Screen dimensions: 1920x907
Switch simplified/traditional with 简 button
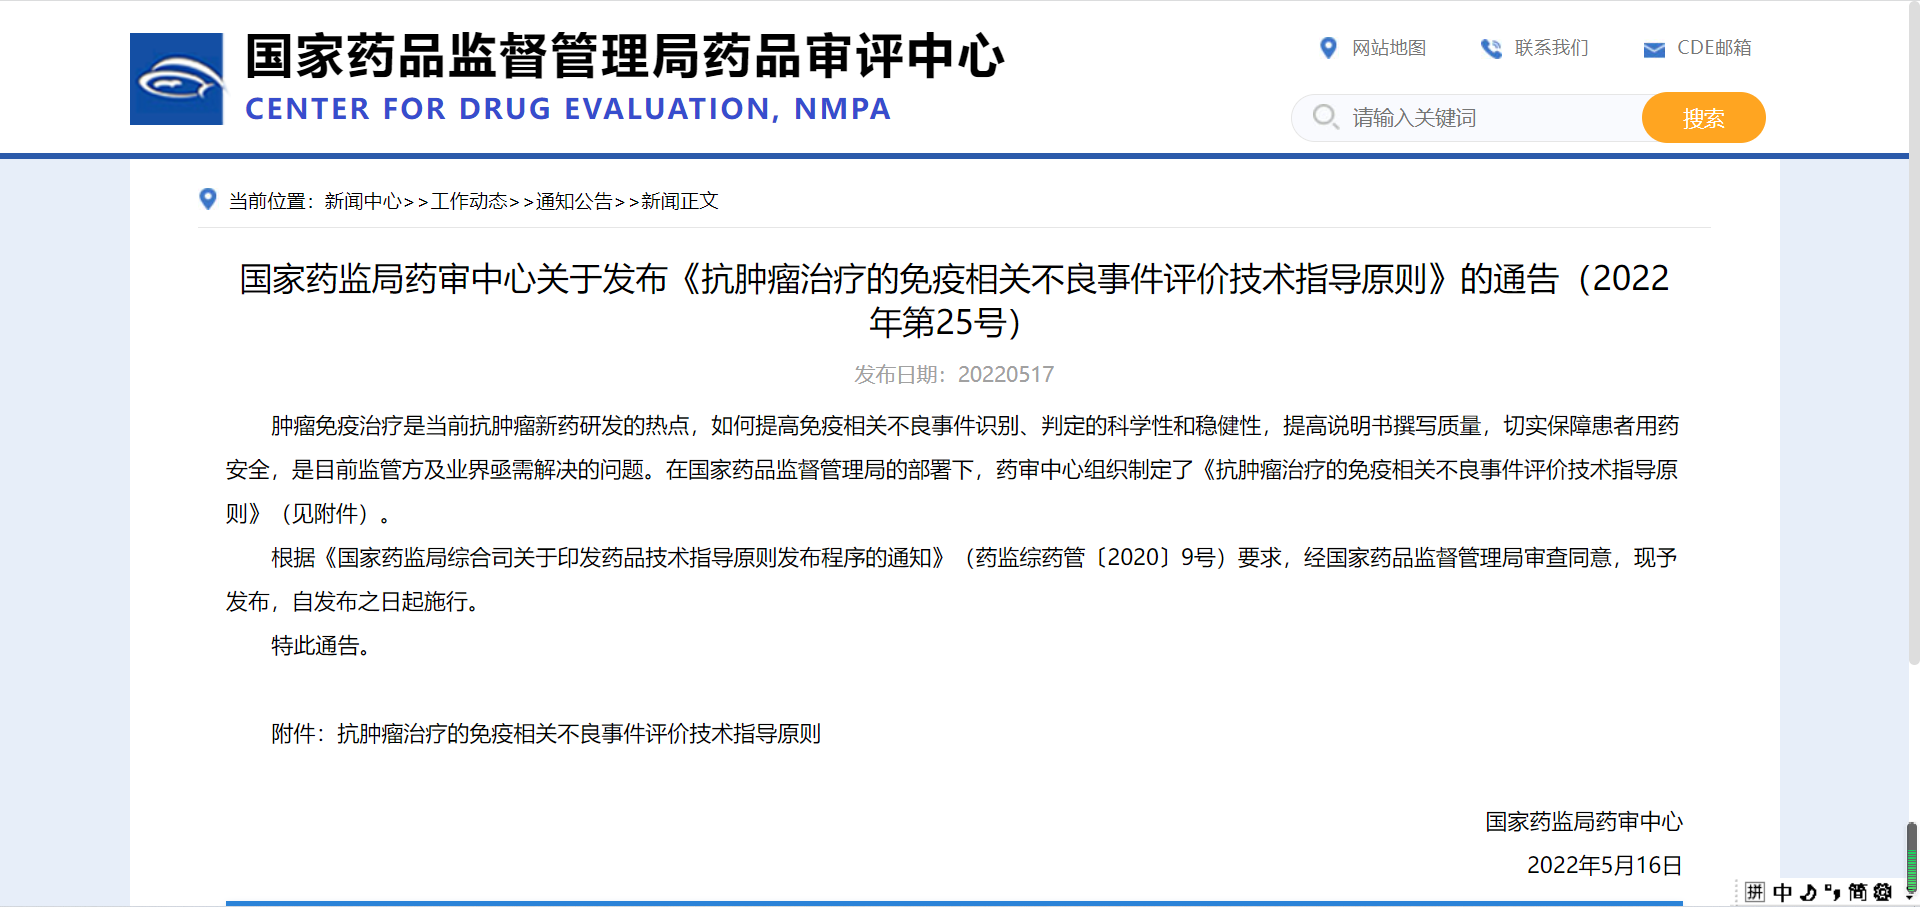click(x=1857, y=892)
